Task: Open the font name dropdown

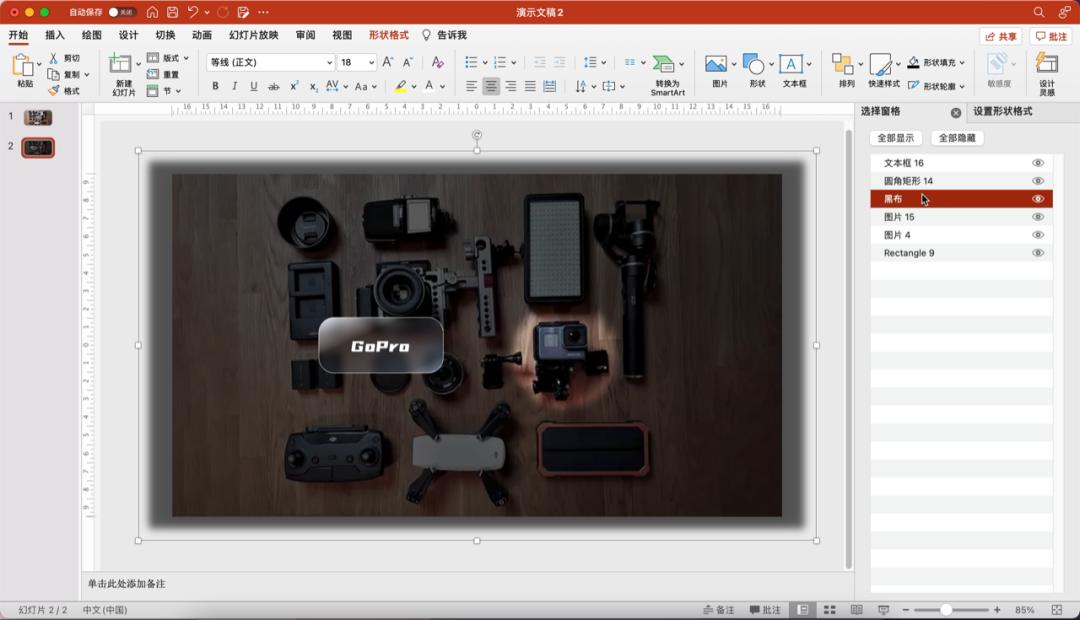Action: tap(329, 63)
